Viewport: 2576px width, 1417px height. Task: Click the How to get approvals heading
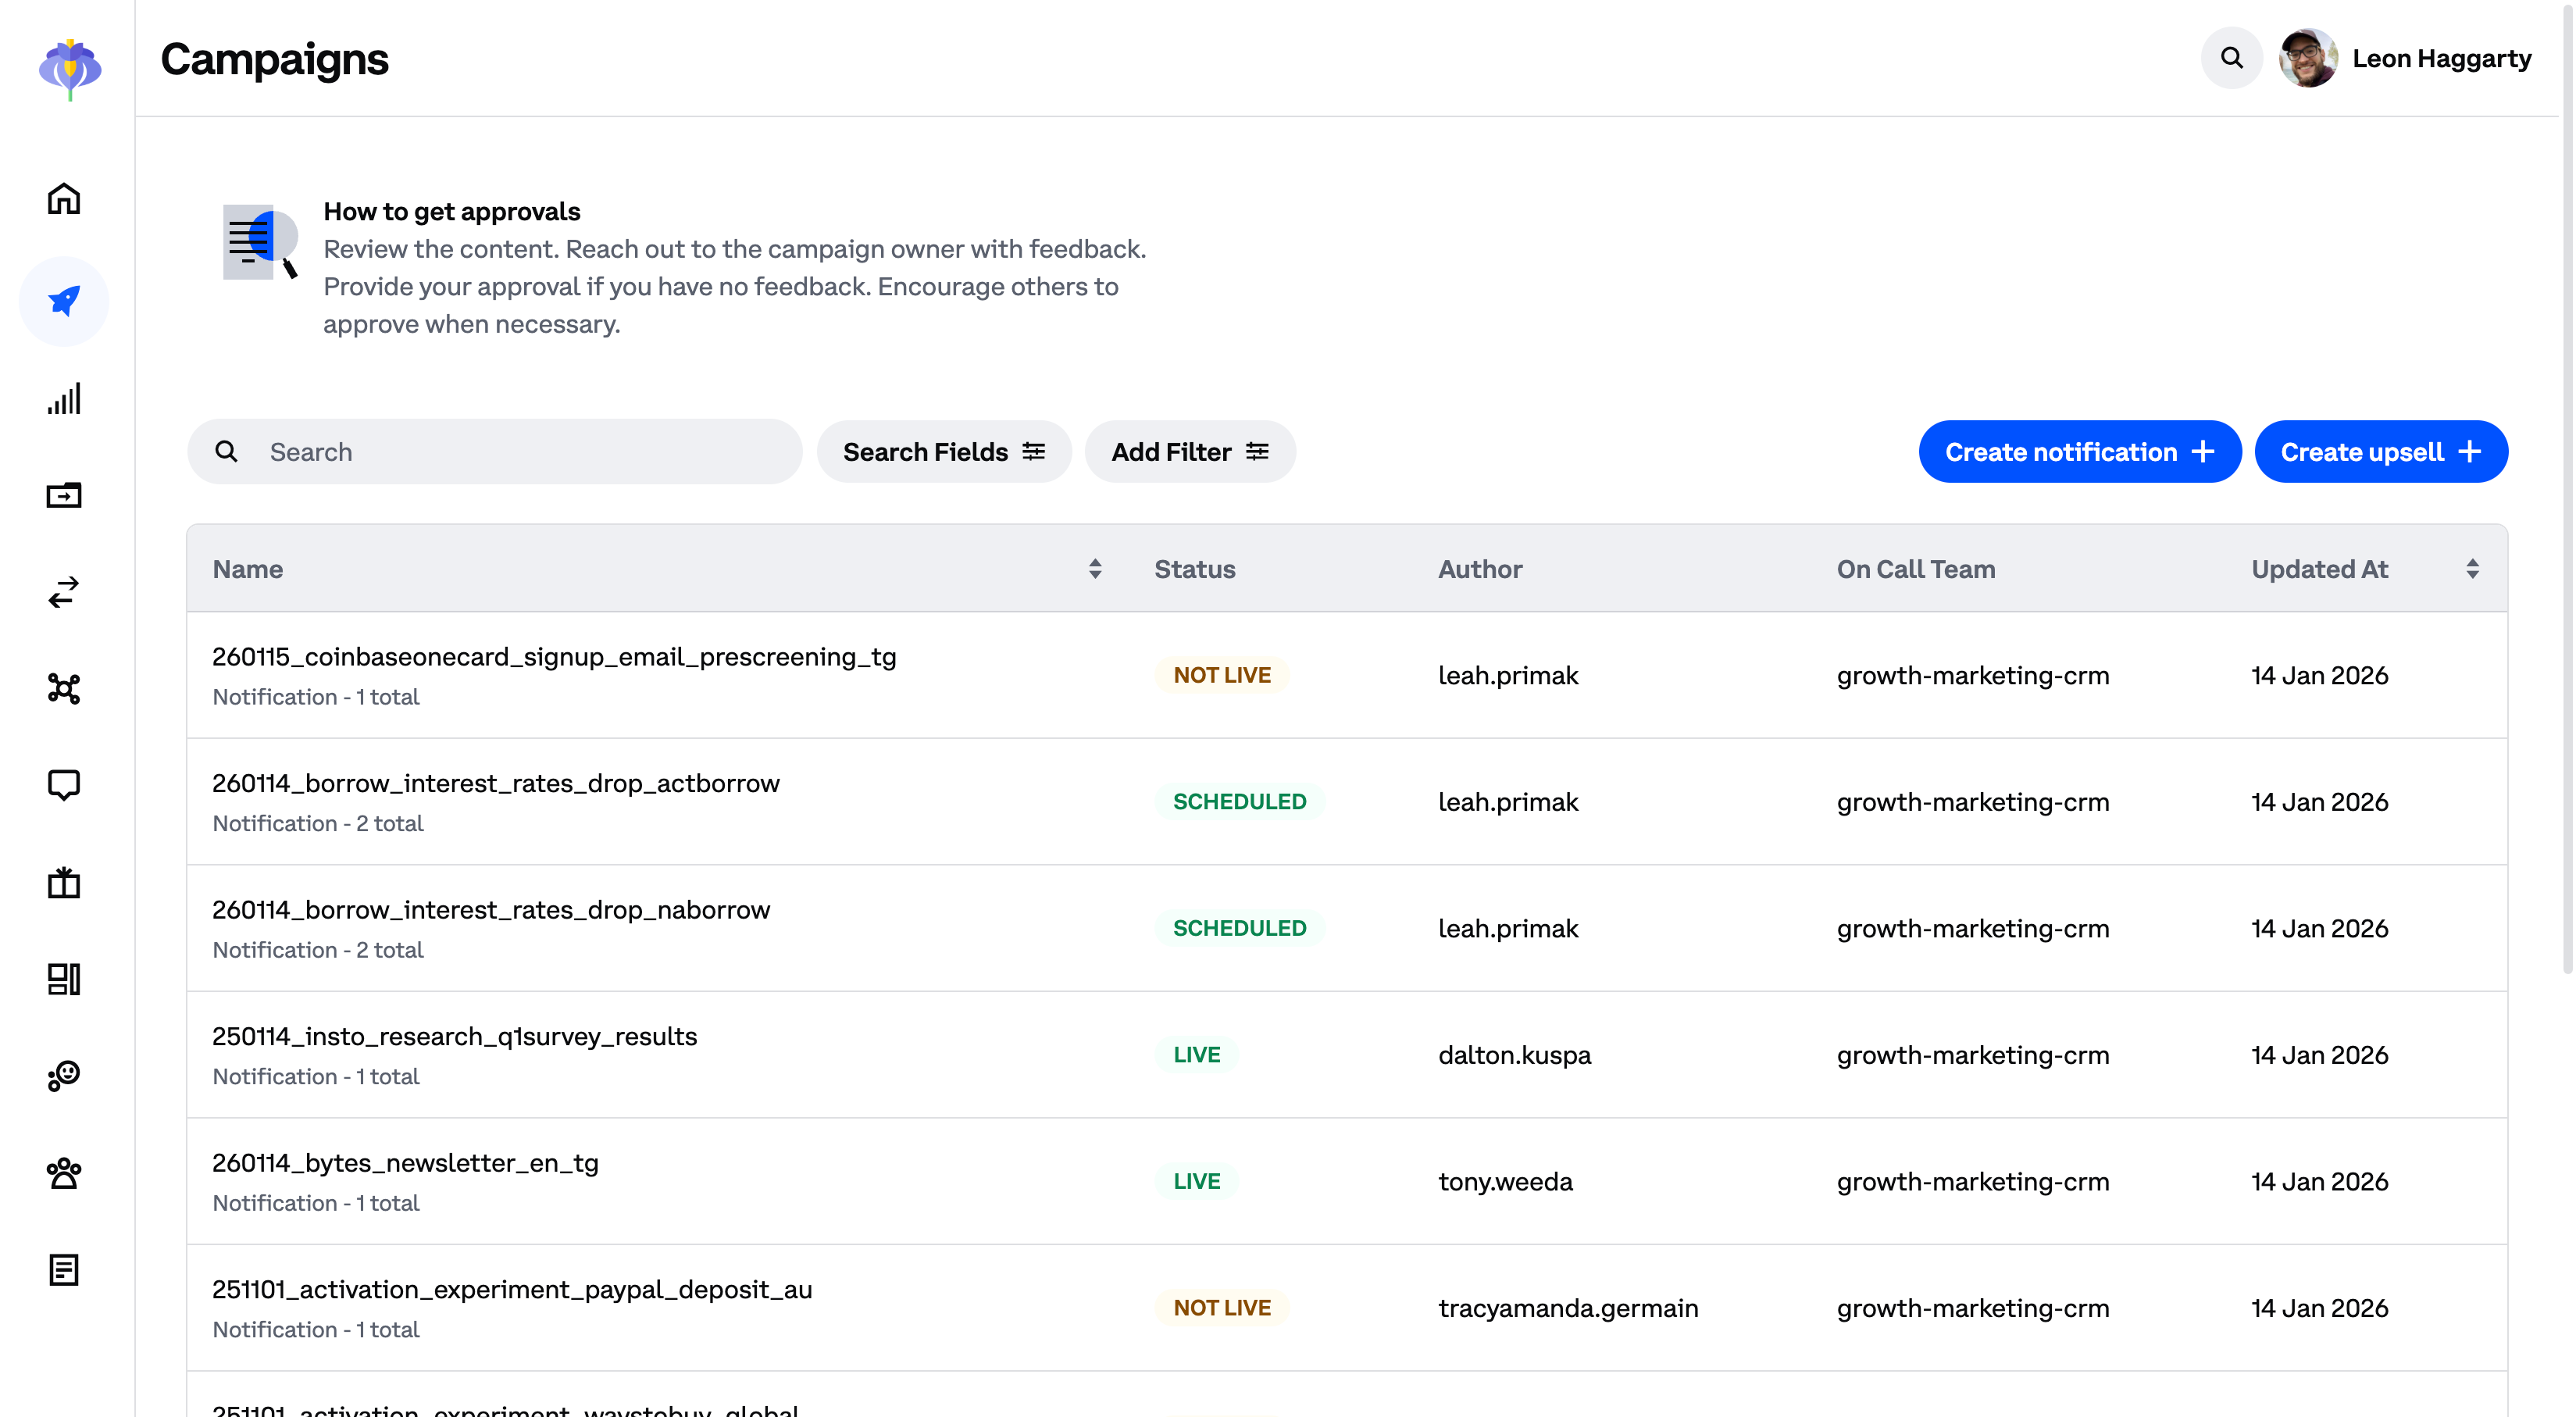point(451,211)
